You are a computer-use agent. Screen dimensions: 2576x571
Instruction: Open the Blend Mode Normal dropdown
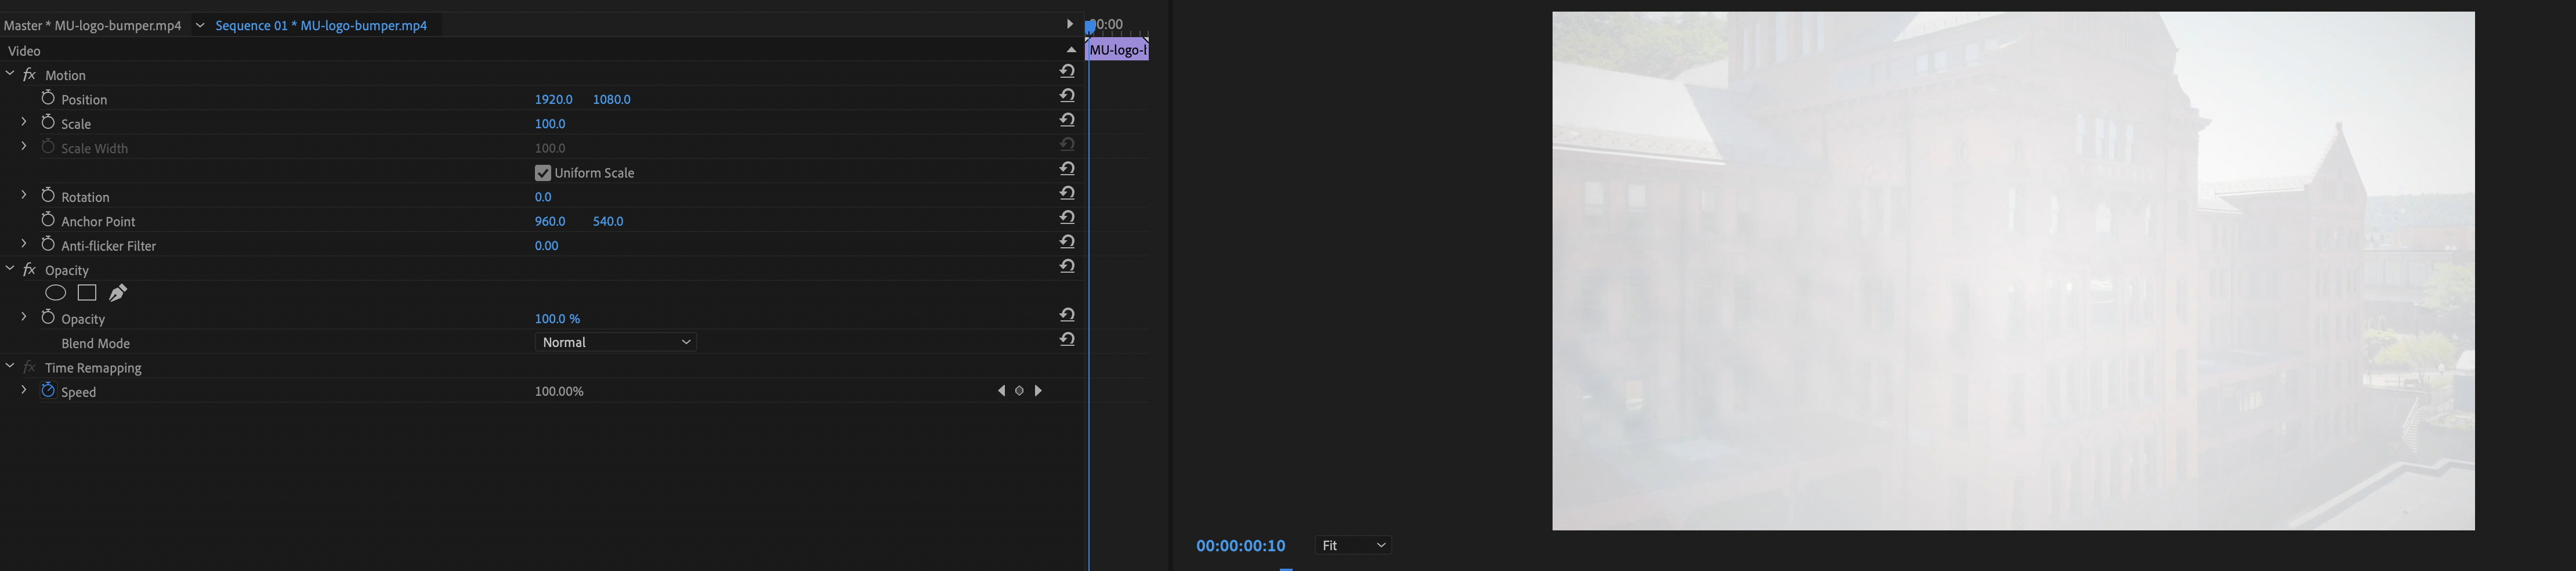click(x=616, y=342)
